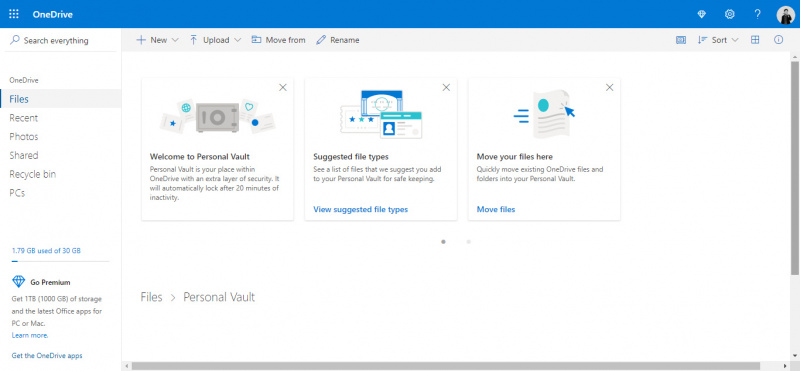Close the Suggested file types card
The image size is (800, 371).
[x=446, y=87]
